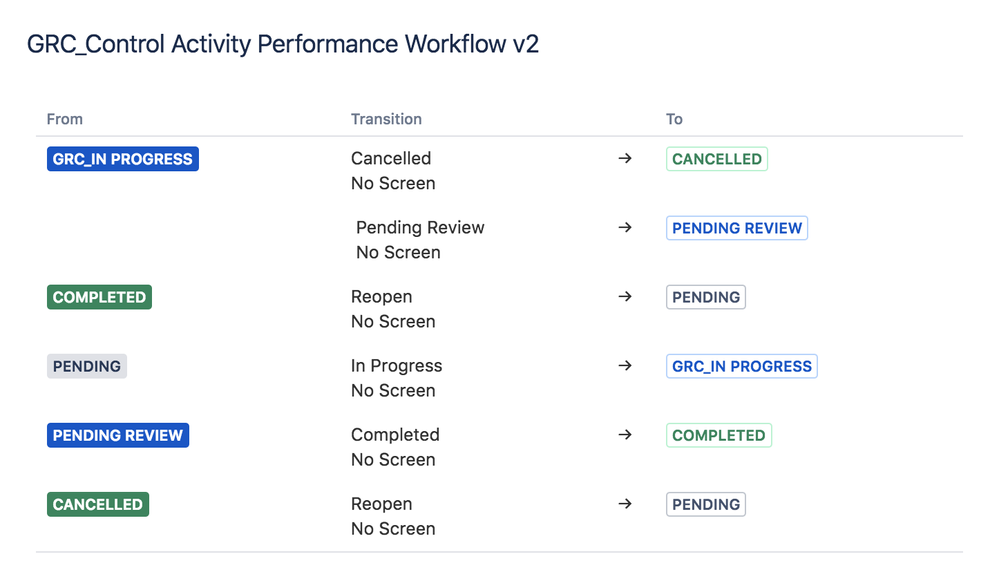Click the GRC_Control Activity Performance Workflow v2 title

(283, 45)
